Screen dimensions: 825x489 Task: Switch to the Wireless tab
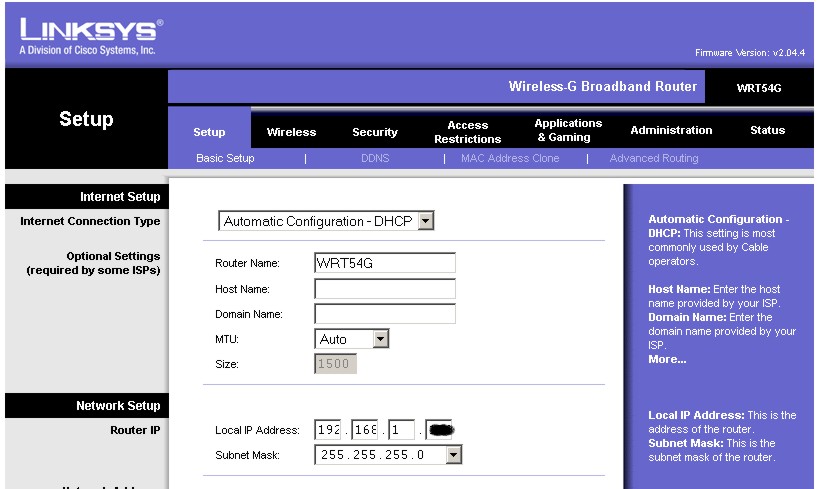[291, 132]
